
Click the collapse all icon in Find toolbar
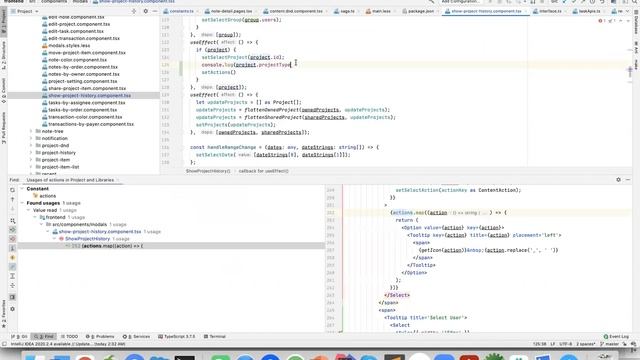pyautogui.click(x=12, y=285)
